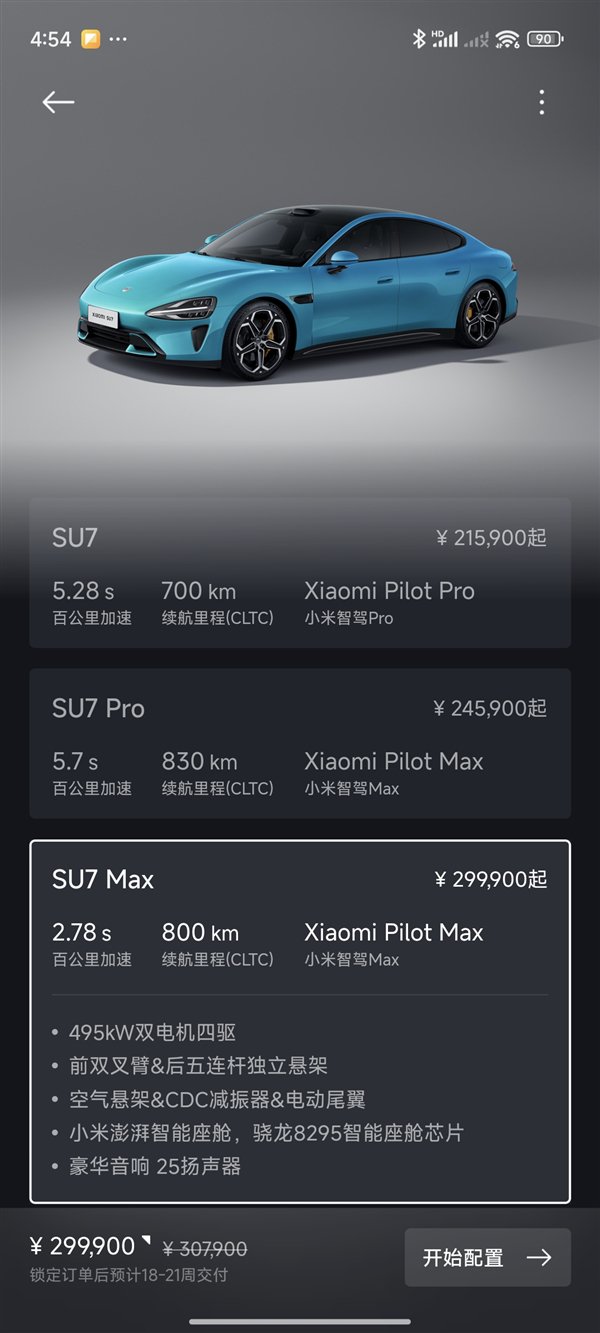This screenshot has height=1333, width=600.
Task: Tap the Wi-Fi status icon
Action: point(508,39)
